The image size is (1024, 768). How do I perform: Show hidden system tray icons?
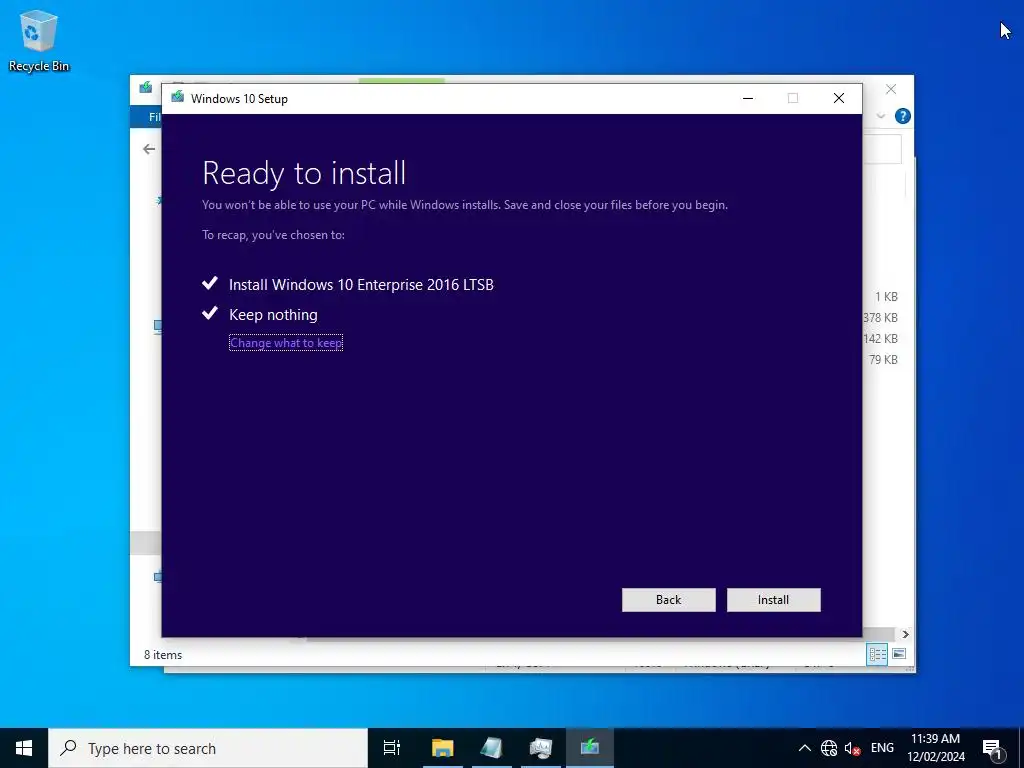tap(805, 748)
